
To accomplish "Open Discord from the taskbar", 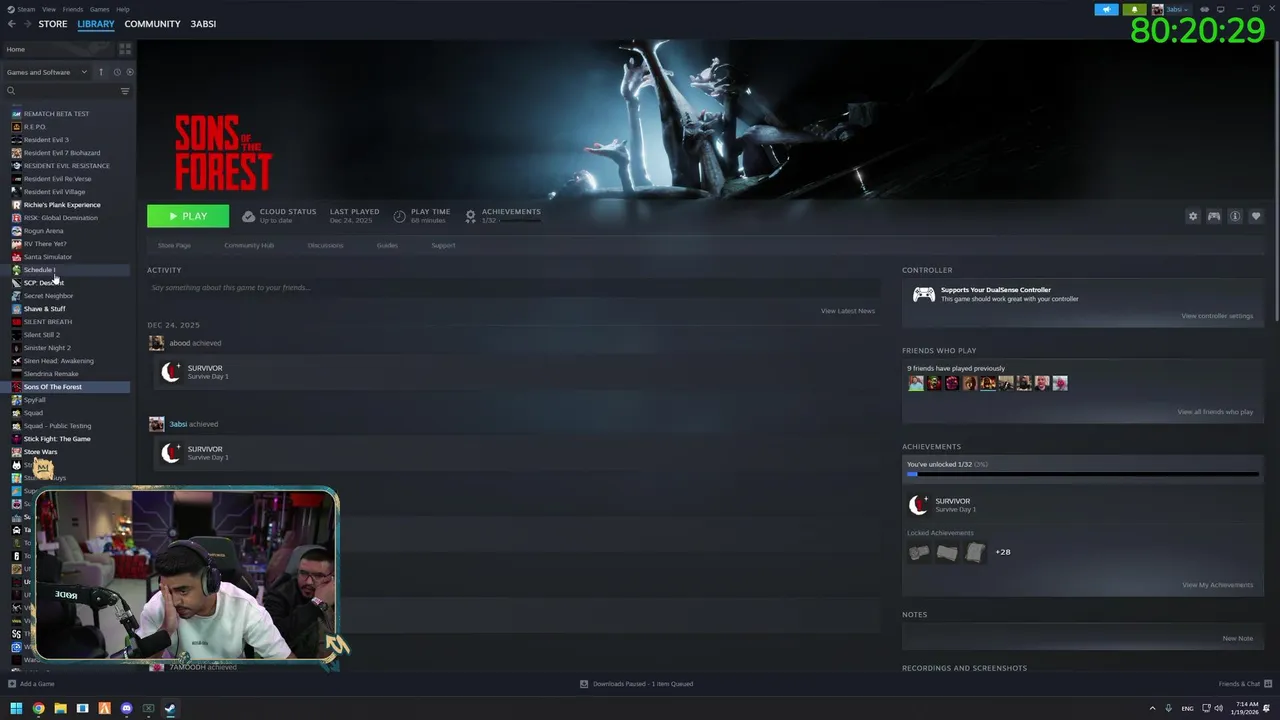I will tap(126, 708).
